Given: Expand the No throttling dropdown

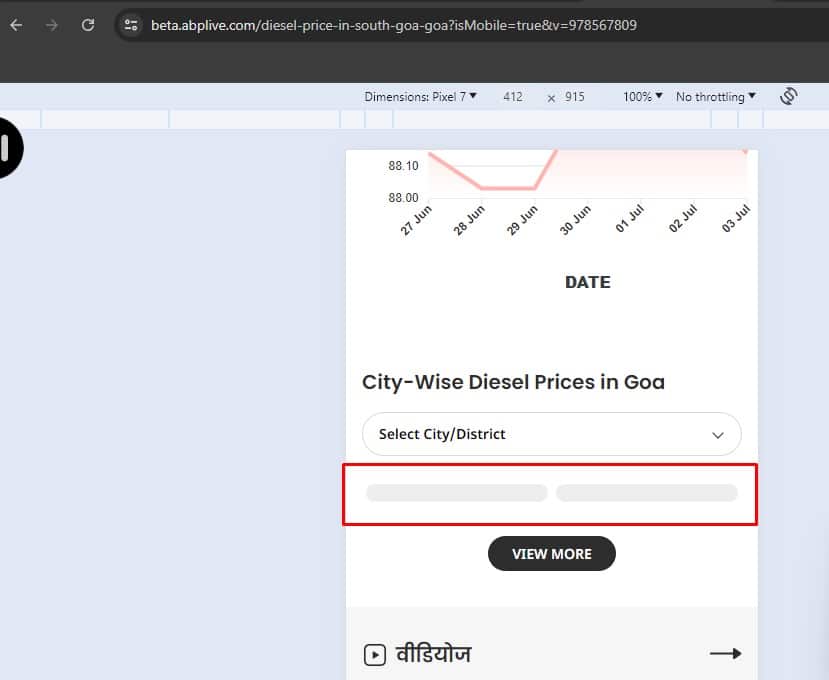Looking at the screenshot, I should click(x=715, y=97).
